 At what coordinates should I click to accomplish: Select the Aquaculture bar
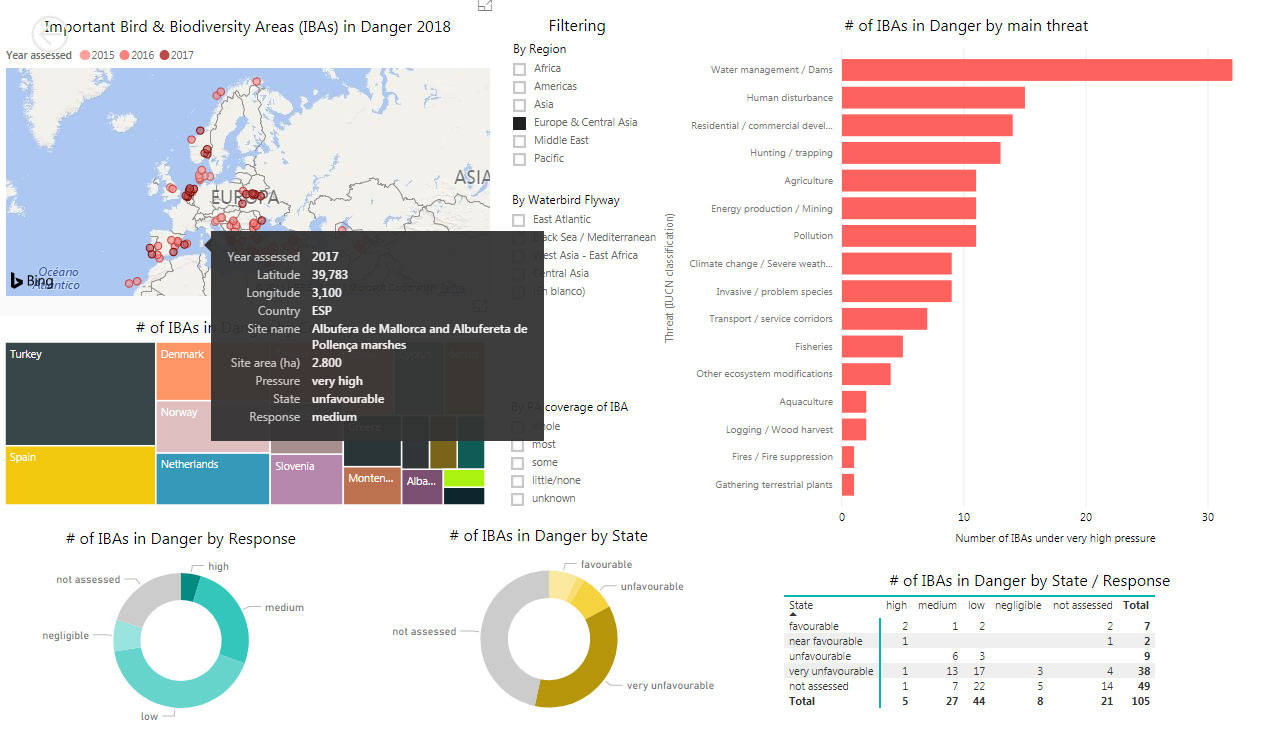click(x=854, y=402)
